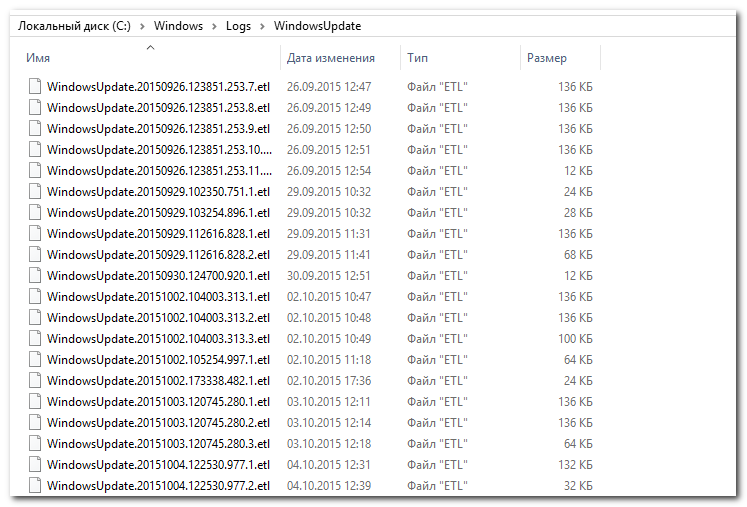Select file name WindowsUpdate.20151002.104003.313.3.etl
The height and width of the screenshot is (507, 747).
[158, 338]
